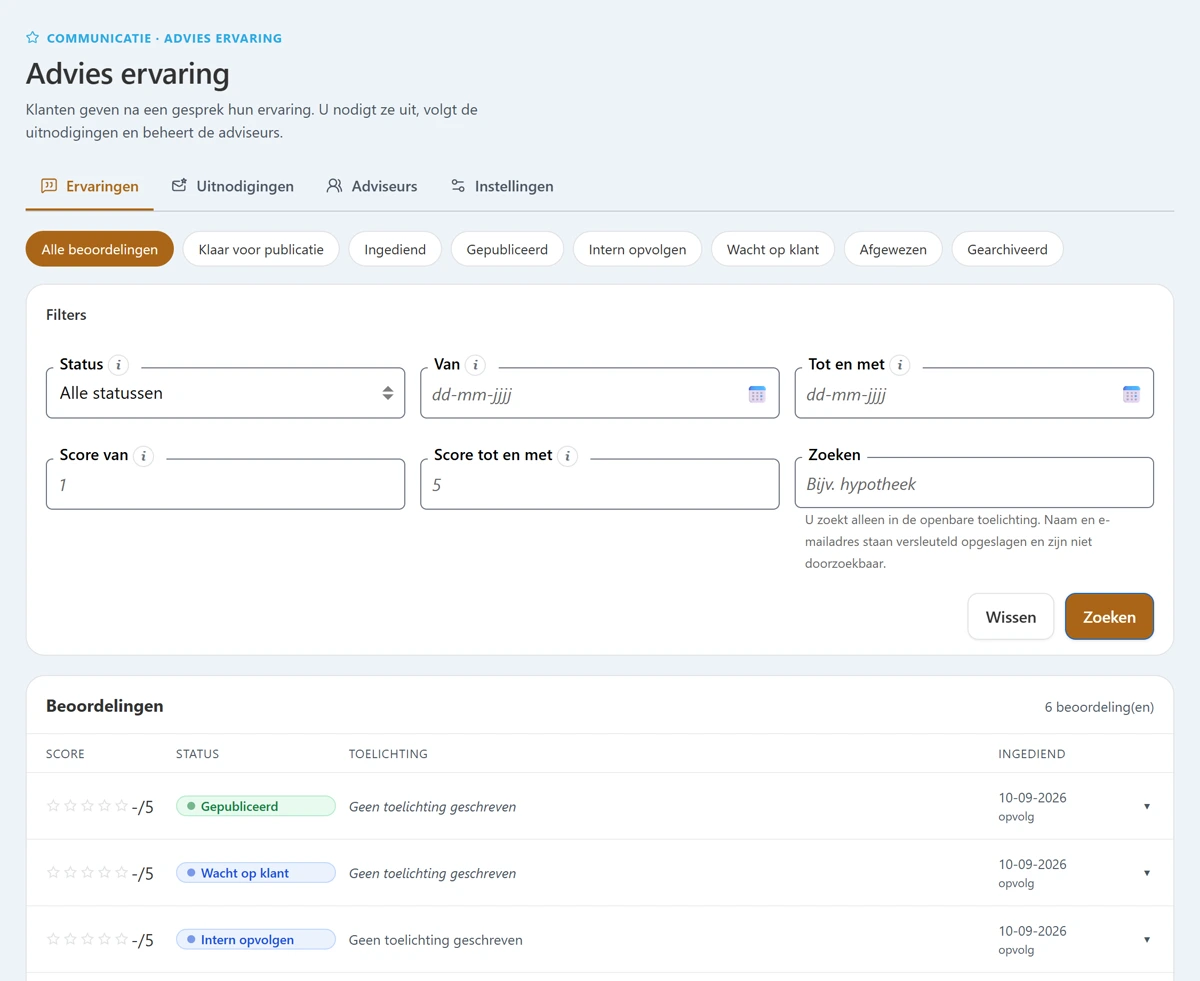Toggle the Klaar voor publicatie filter chip

[x=261, y=249]
